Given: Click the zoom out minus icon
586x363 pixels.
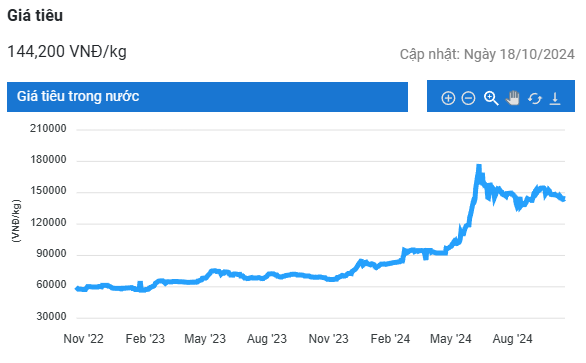Looking at the screenshot, I should pos(468,98).
